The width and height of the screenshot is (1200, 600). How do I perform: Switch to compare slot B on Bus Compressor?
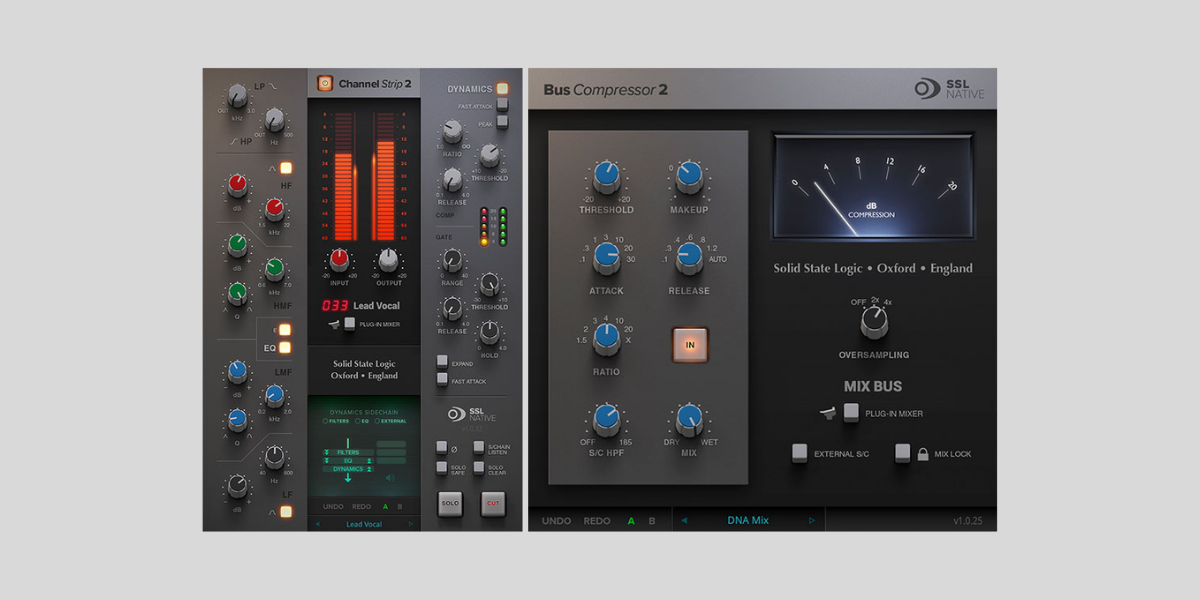[651, 521]
